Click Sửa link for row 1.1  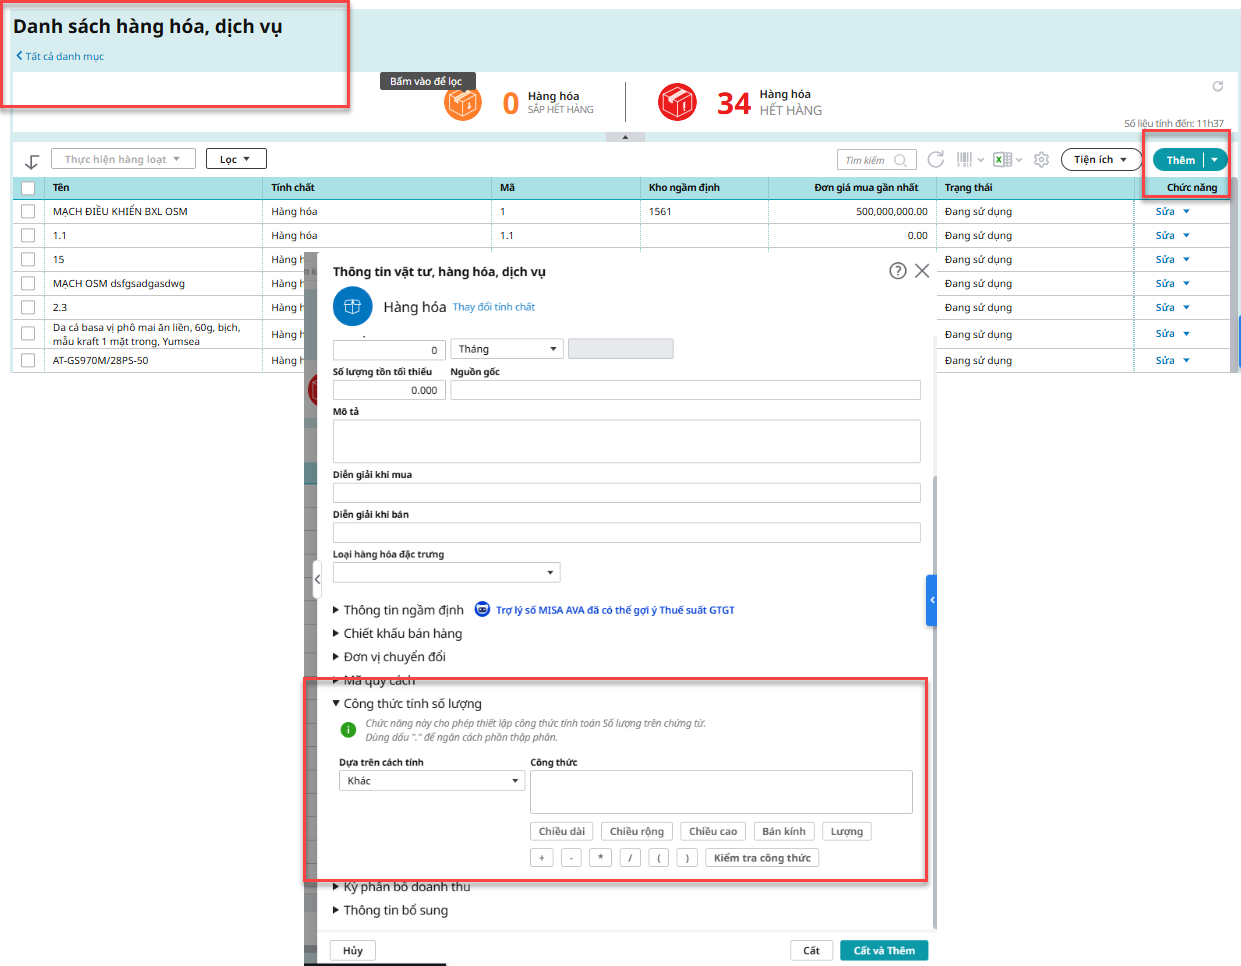(x=1165, y=235)
